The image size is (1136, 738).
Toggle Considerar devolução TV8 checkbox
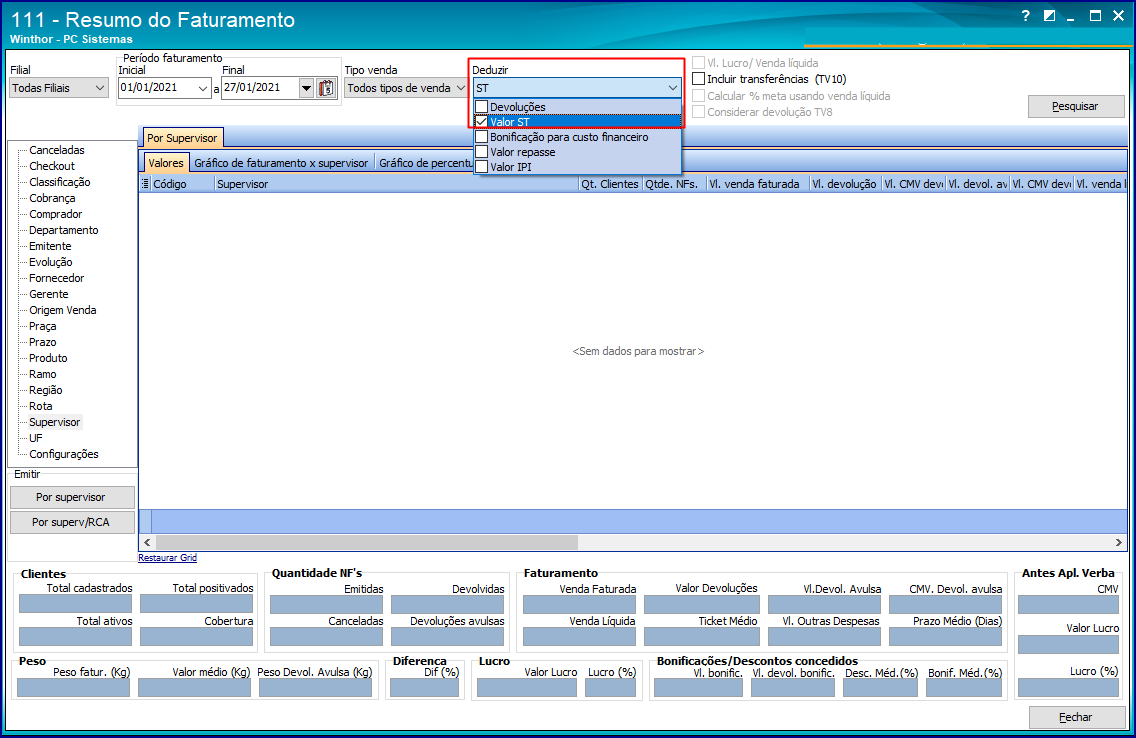tap(698, 112)
